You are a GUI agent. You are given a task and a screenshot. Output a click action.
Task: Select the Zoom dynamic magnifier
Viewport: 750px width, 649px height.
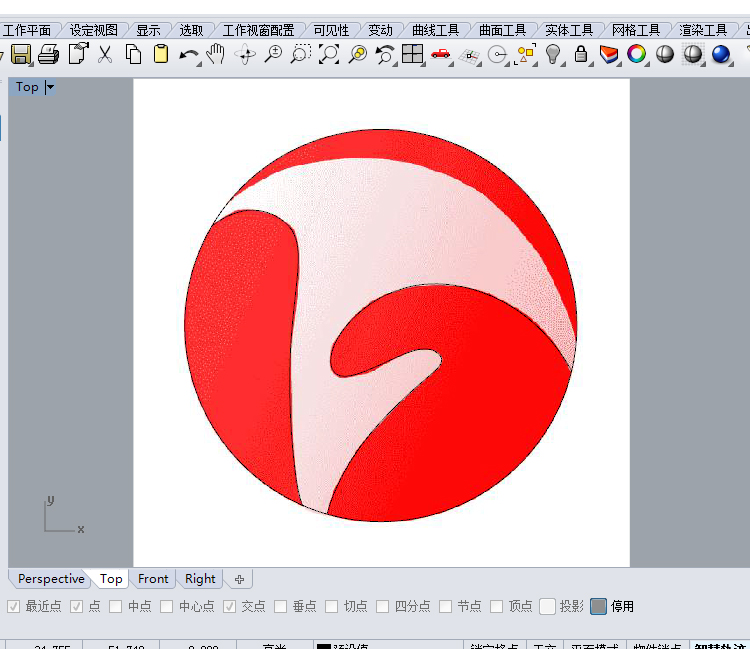273,54
